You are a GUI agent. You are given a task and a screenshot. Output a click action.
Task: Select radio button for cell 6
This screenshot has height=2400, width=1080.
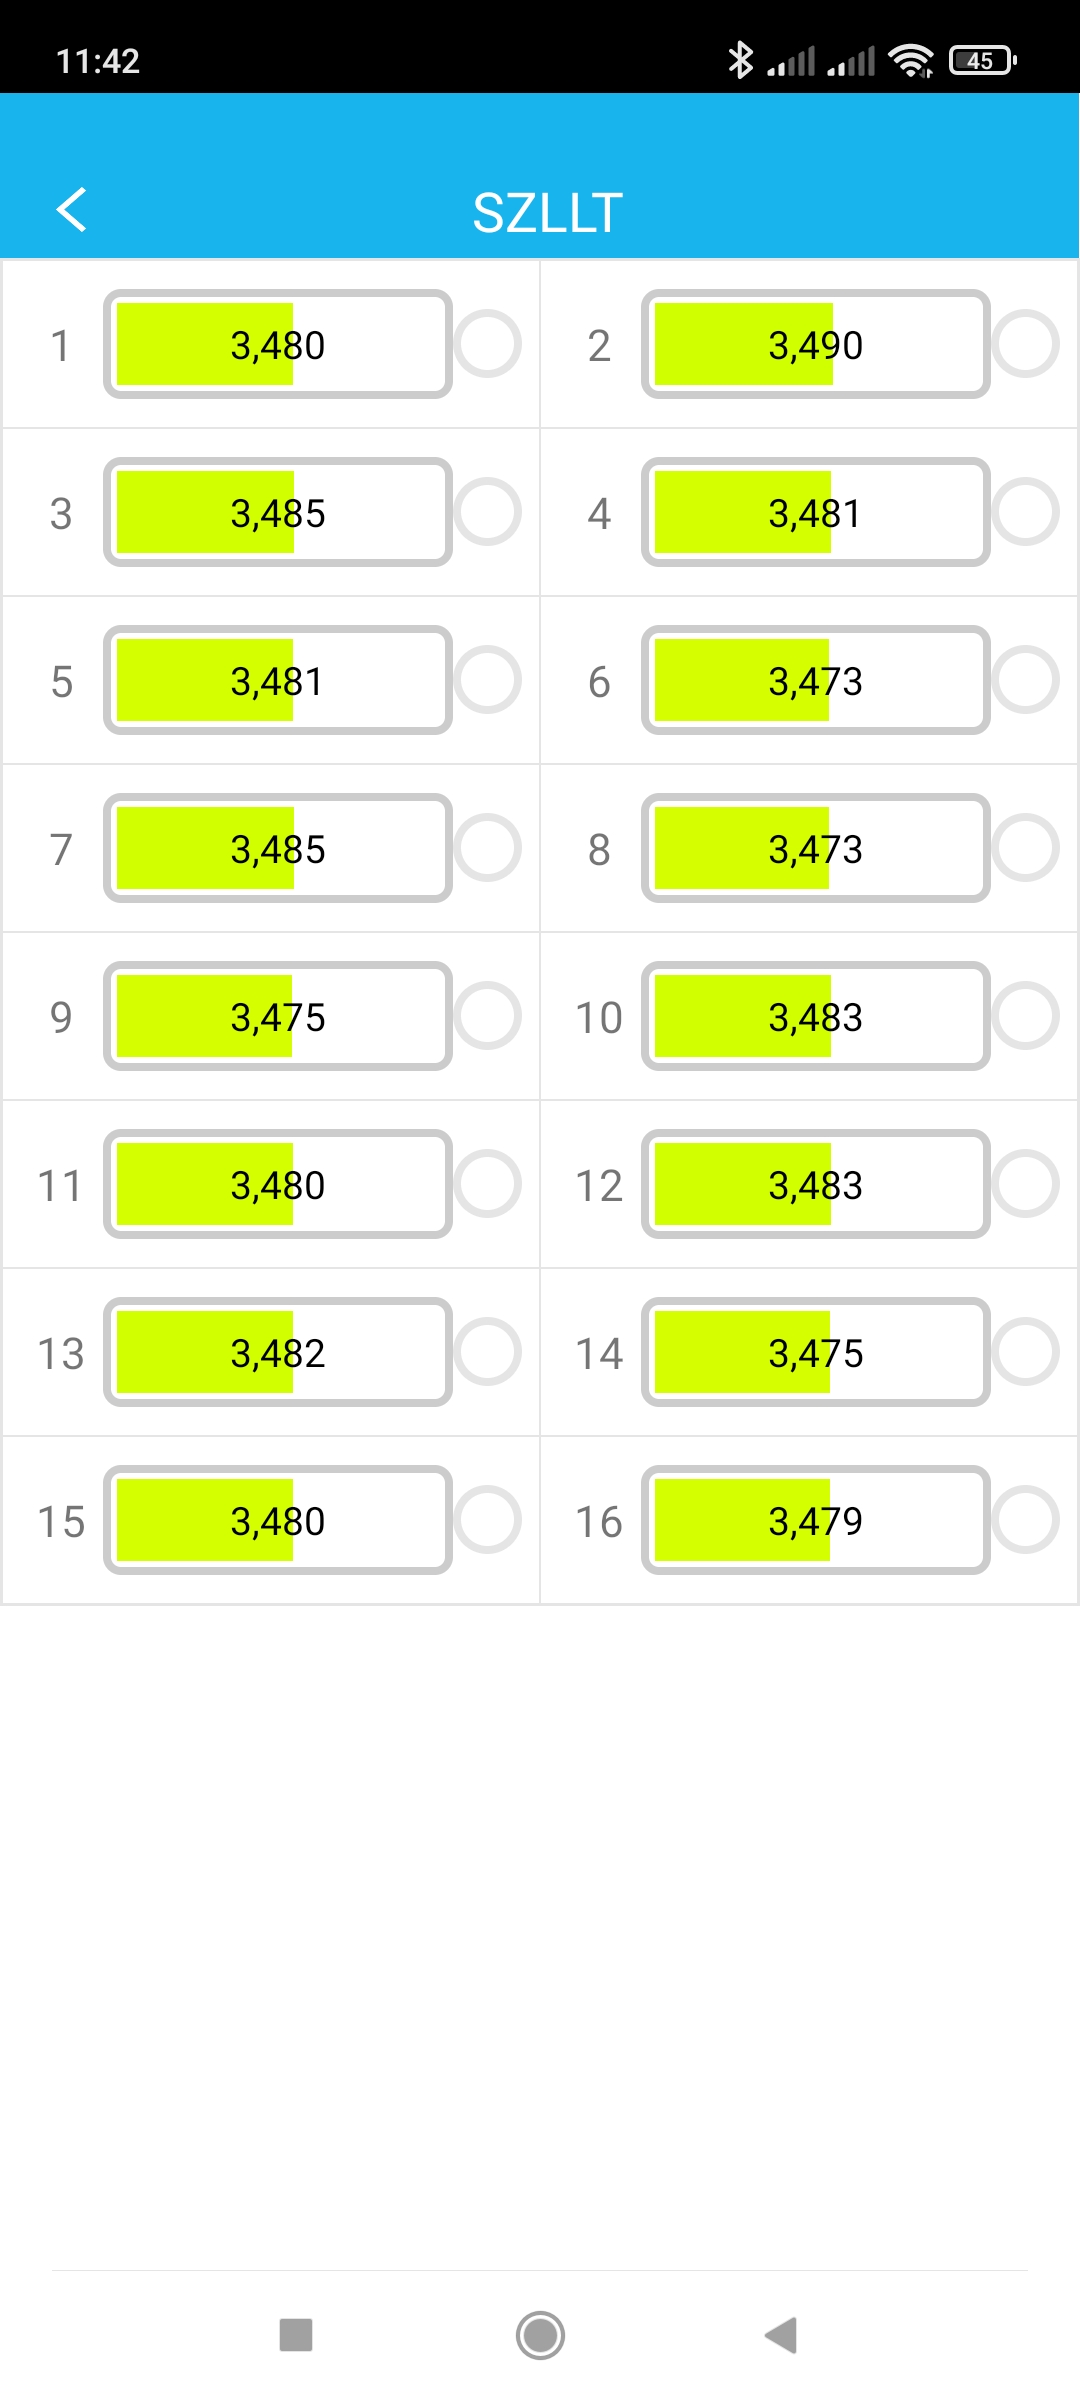[1026, 680]
